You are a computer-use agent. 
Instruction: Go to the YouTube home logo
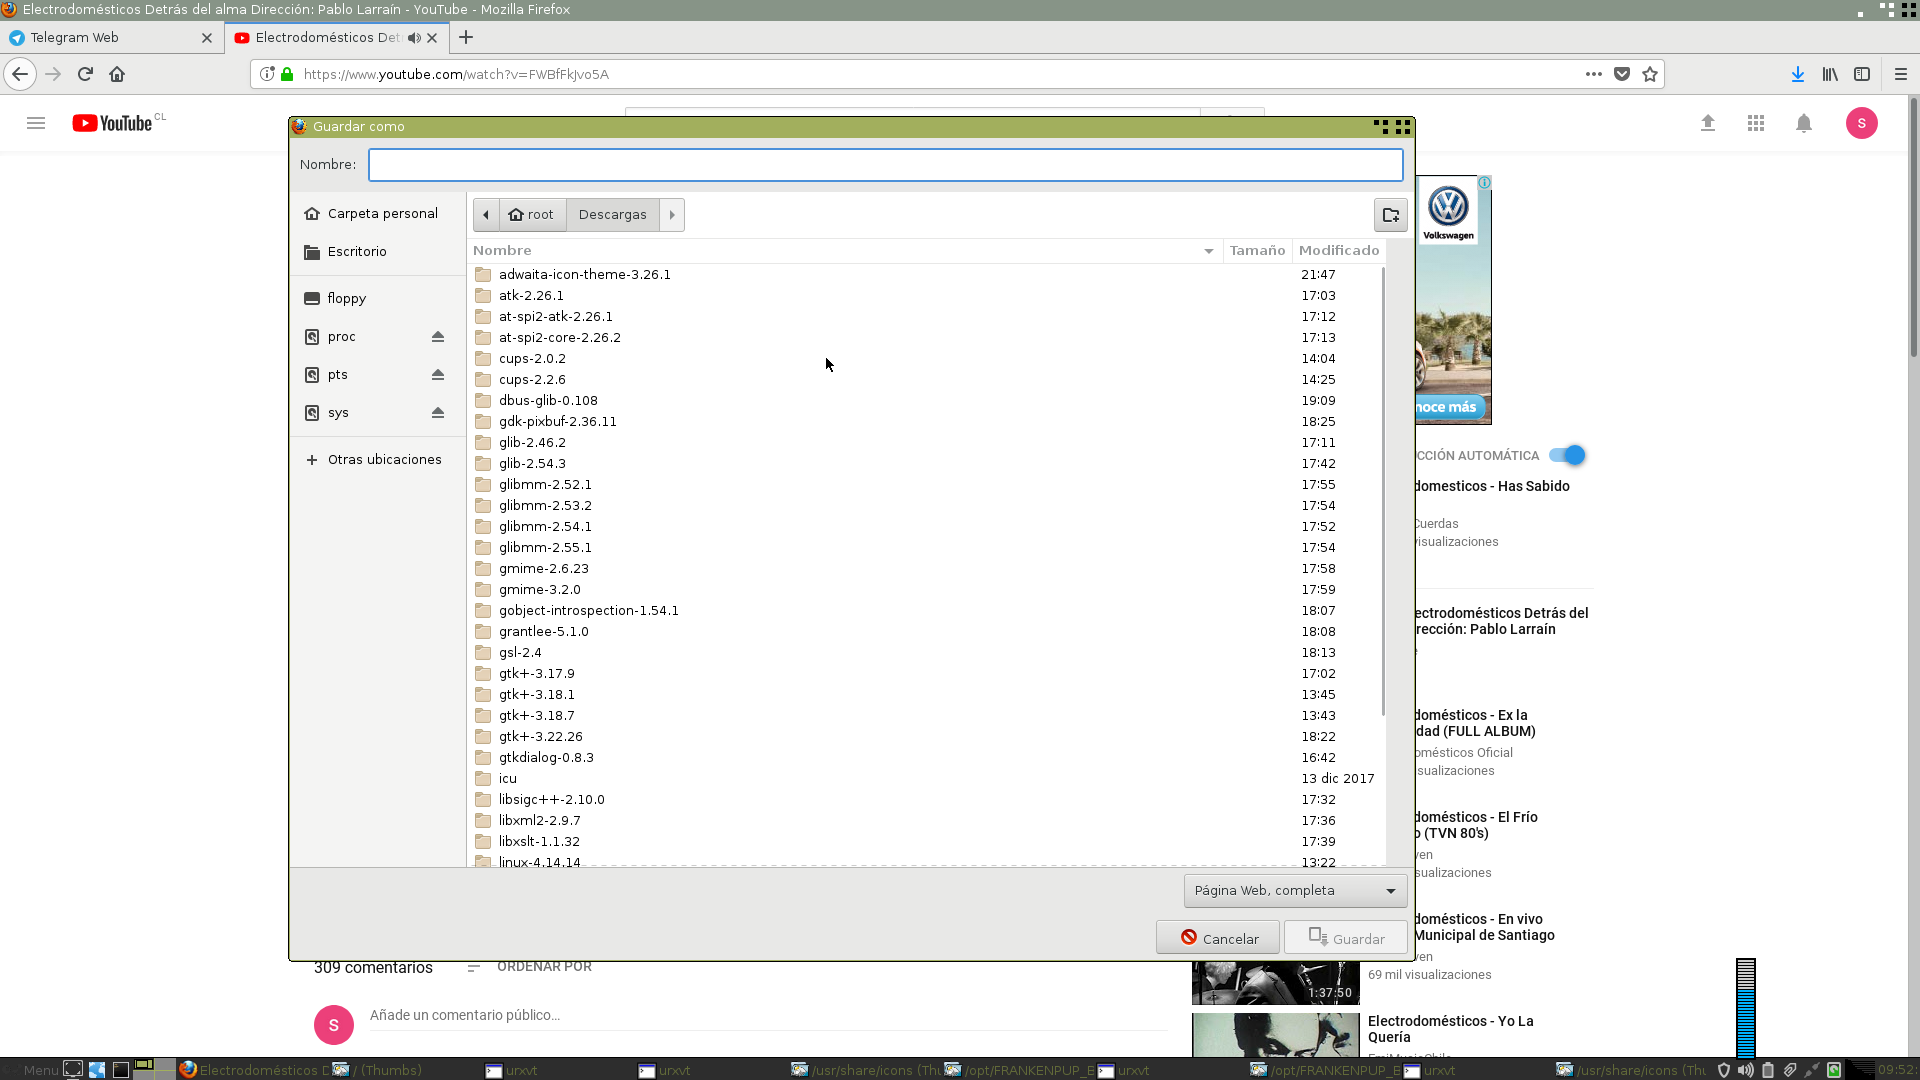click(x=112, y=123)
